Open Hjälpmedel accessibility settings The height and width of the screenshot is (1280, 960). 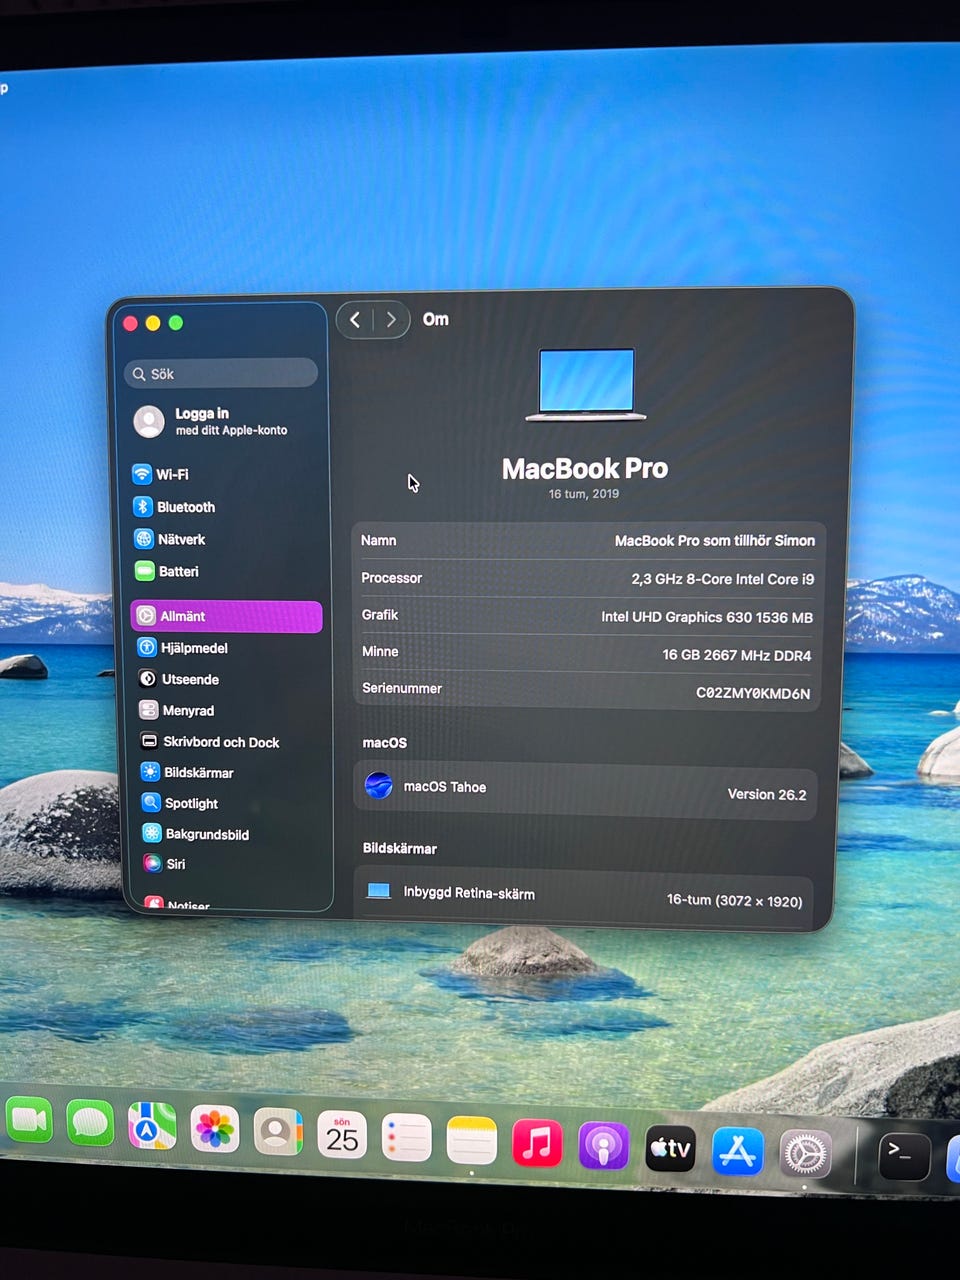(193, 648)
